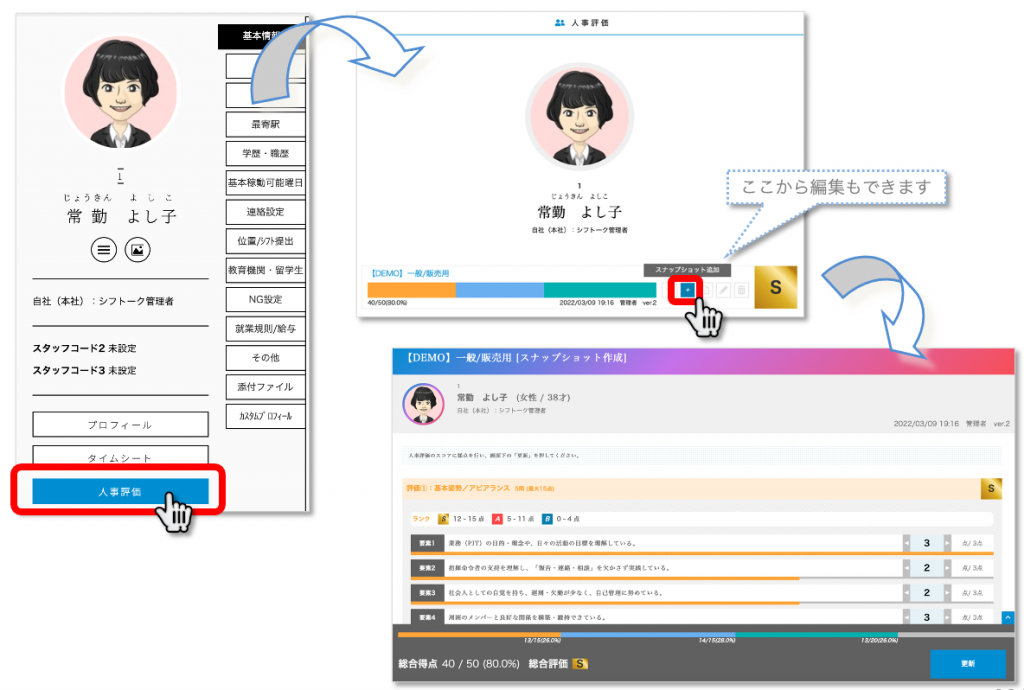Viewport: 1024px width, 690px height.
Task: Open the round hamburger menu icon
Action: click(104, 250)
